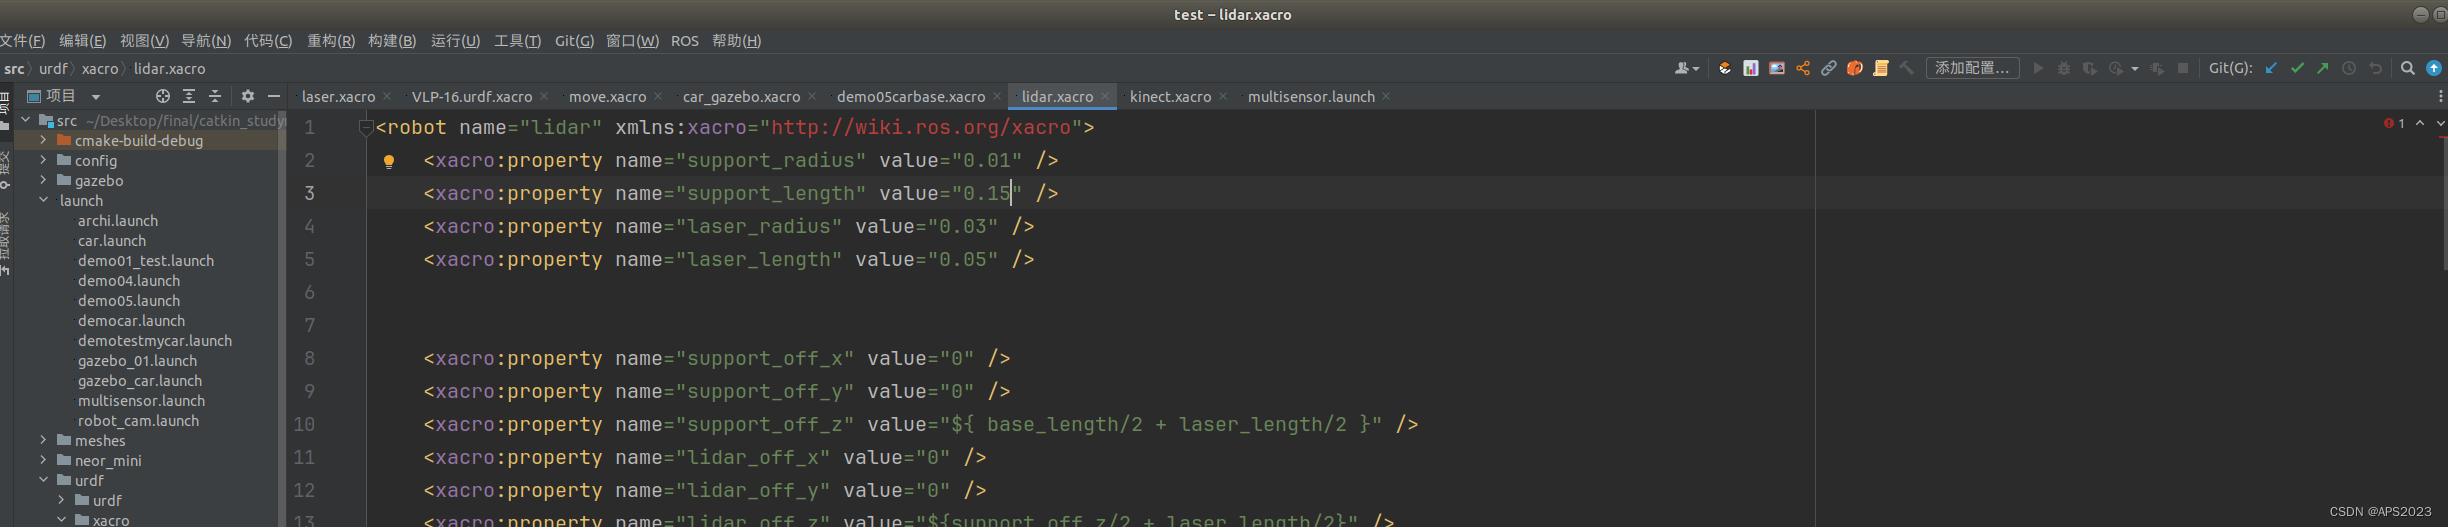Click the Profile run icon

(2116, 68)
